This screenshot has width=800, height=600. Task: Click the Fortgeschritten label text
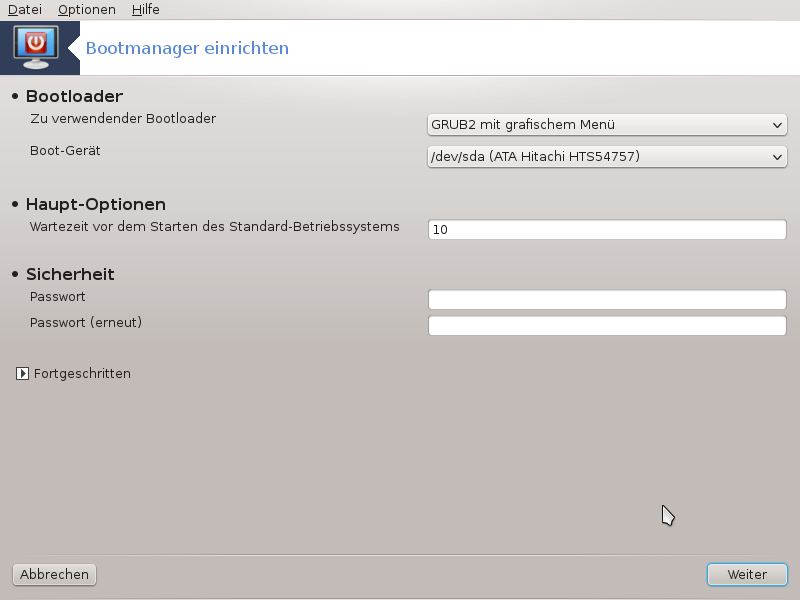(x=82, y=373)
